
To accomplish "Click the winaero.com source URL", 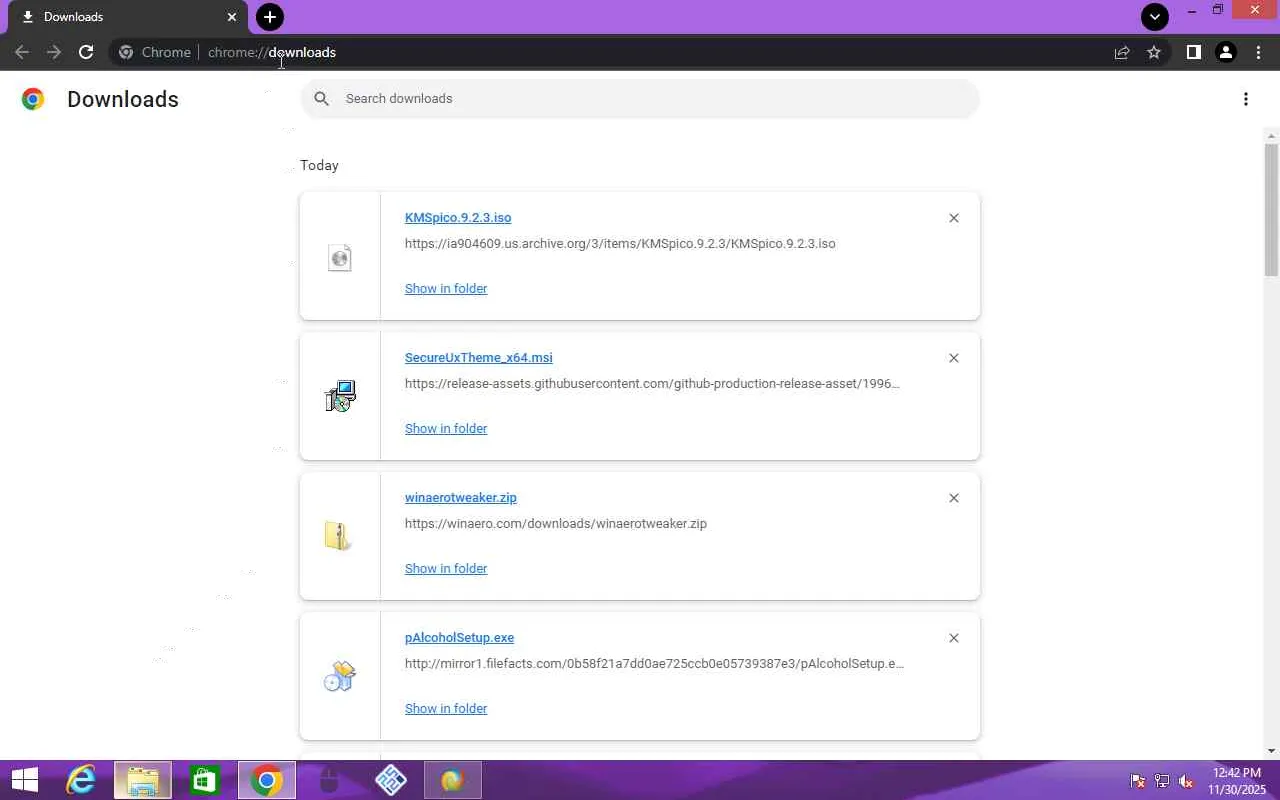I will pos(556,524).
